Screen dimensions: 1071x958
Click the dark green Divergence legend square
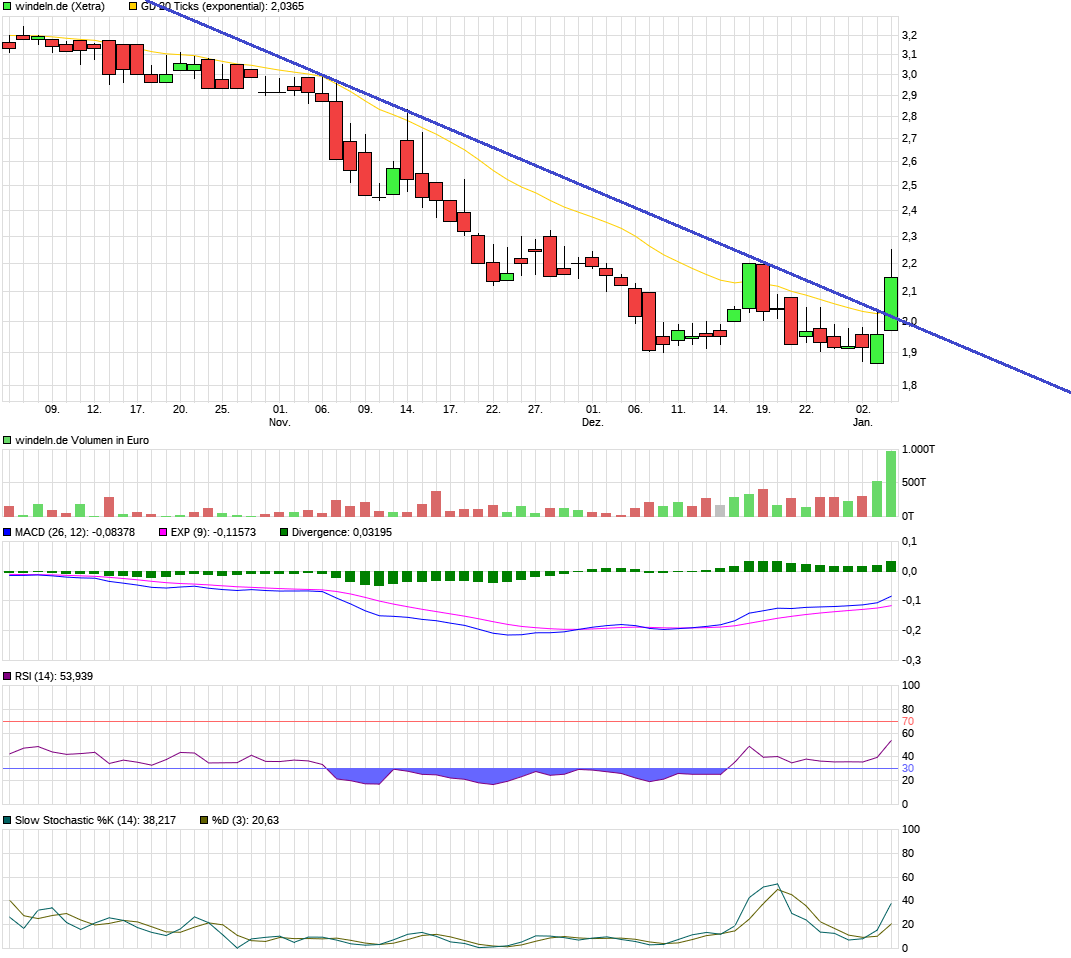[284, 532]
